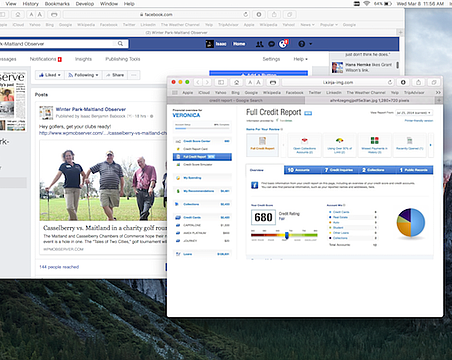
Task: Click the Facebook quick help question icon
Action: pyautogui.click(x=301, y=44)
